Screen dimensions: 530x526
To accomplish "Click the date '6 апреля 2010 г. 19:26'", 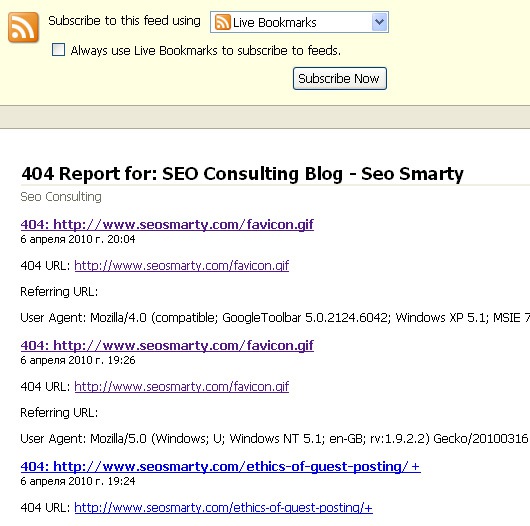I will [78, 360].
